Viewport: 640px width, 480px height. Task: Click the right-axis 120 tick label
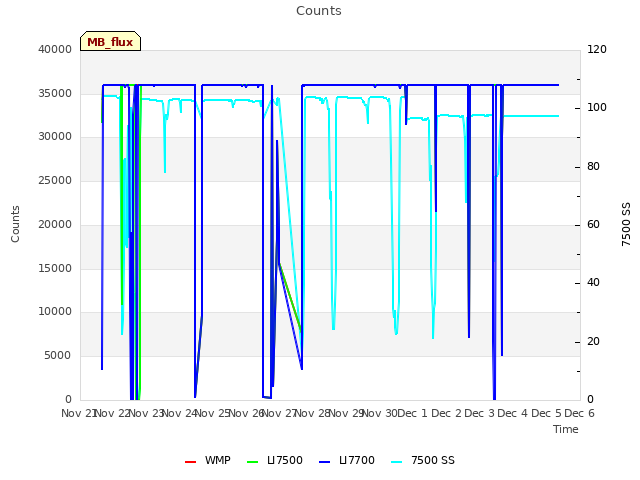(597, 49)
